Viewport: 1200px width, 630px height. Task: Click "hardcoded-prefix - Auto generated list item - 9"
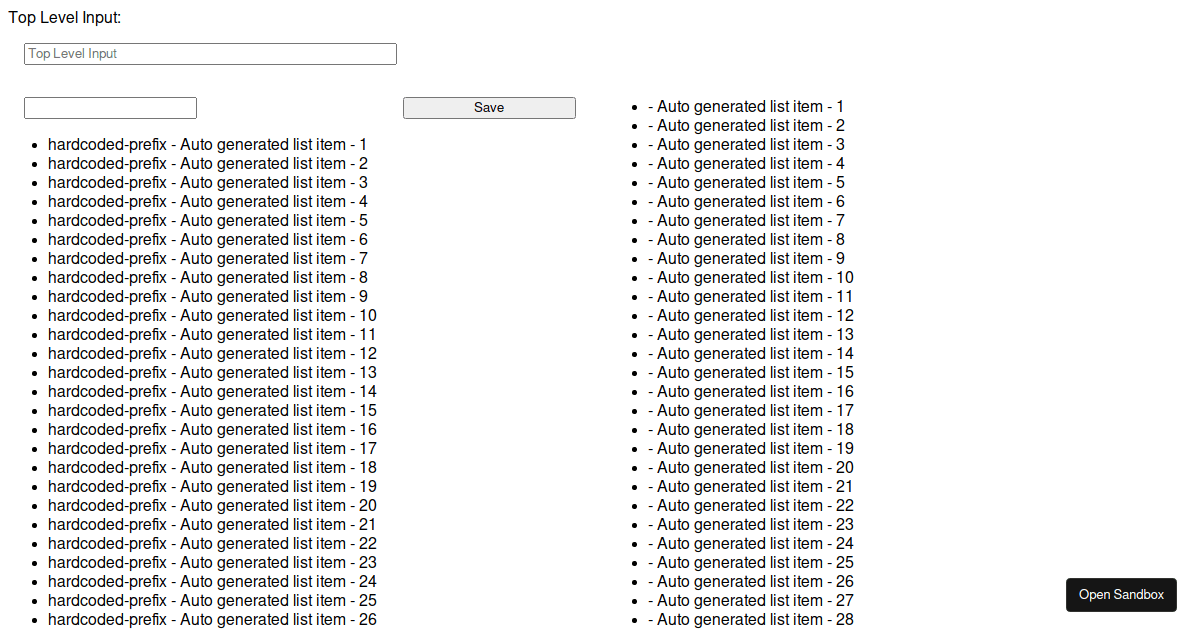coord(208,297)
